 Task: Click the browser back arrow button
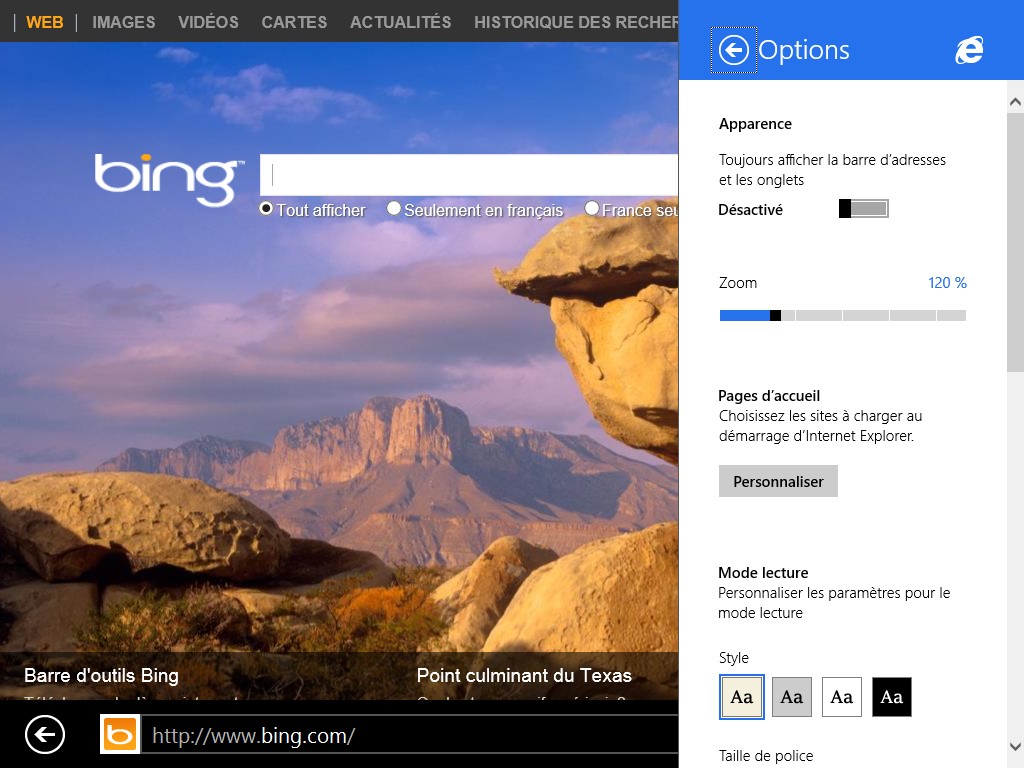pos(44,735)
